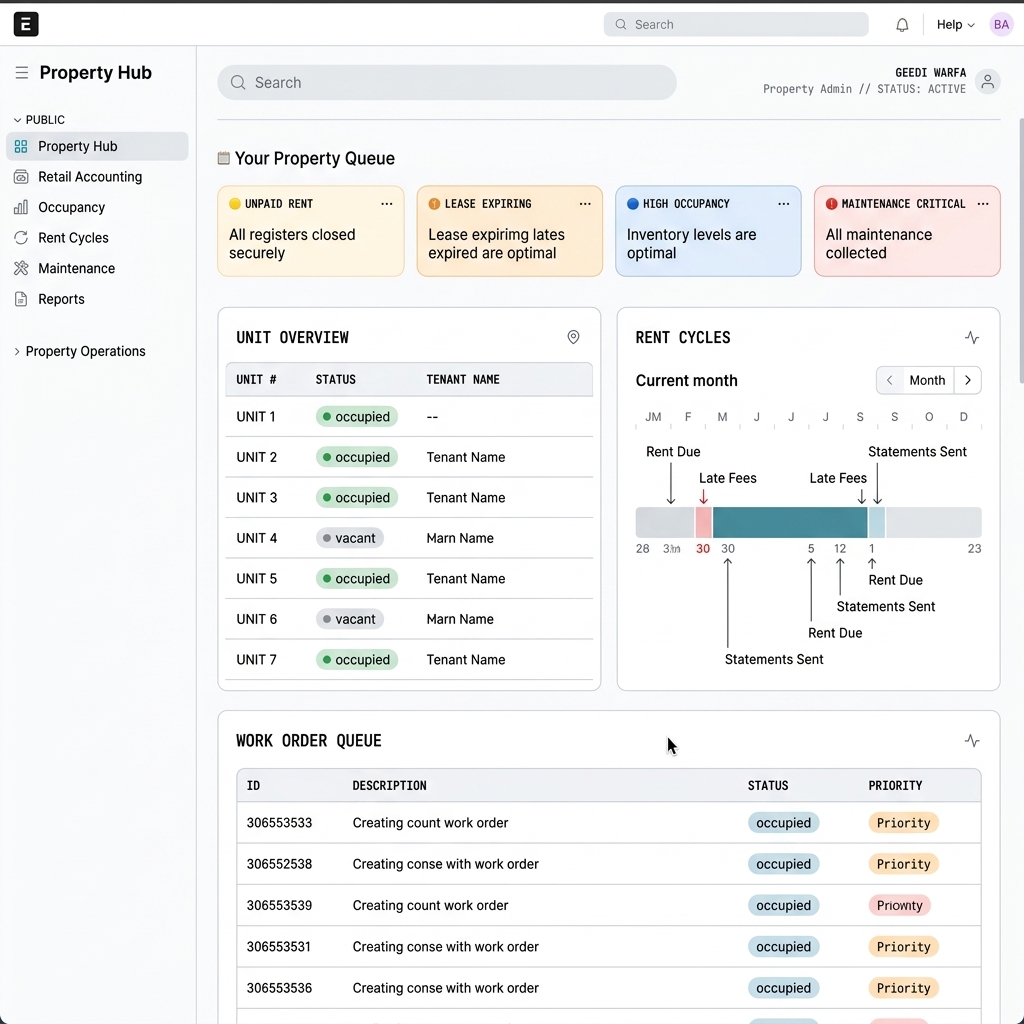The height and width of the screenshot is (1024, 1024).
Task: Open the Help dropdown
Action: [x=953, y=24]
